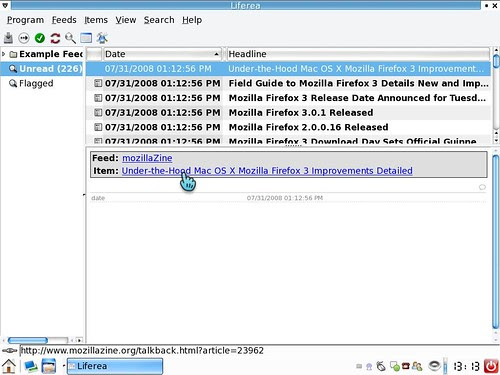Click the red power button on taskbar
The width and height of the screenshot is (500, 375).
[491, 366]
